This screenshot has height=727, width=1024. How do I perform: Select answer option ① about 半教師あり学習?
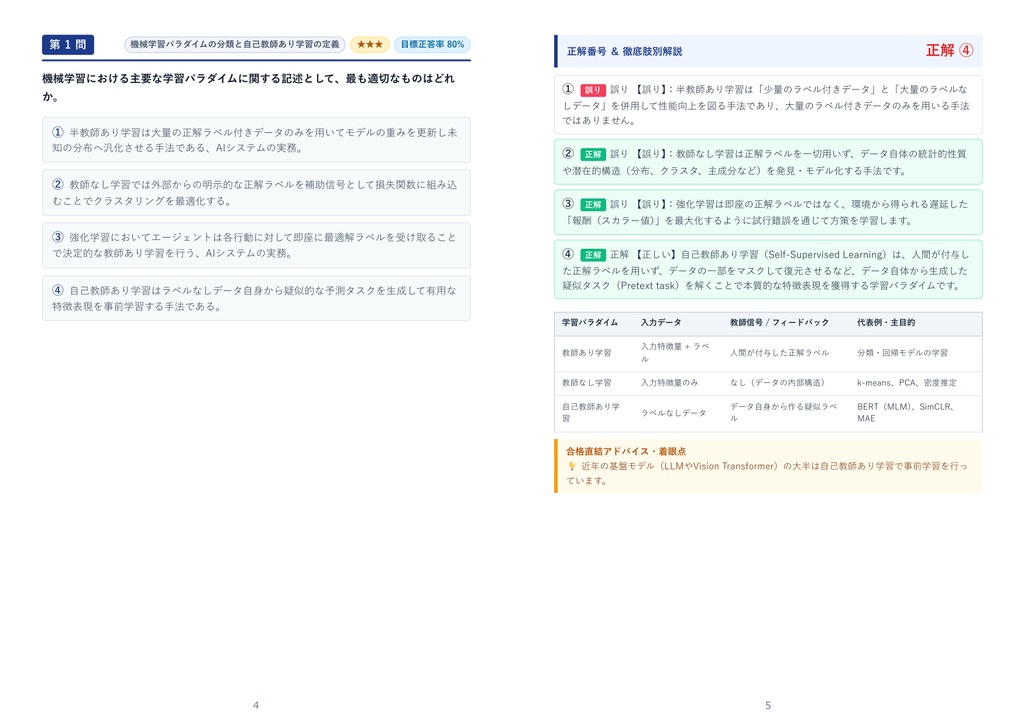click(x=256, y=140)
